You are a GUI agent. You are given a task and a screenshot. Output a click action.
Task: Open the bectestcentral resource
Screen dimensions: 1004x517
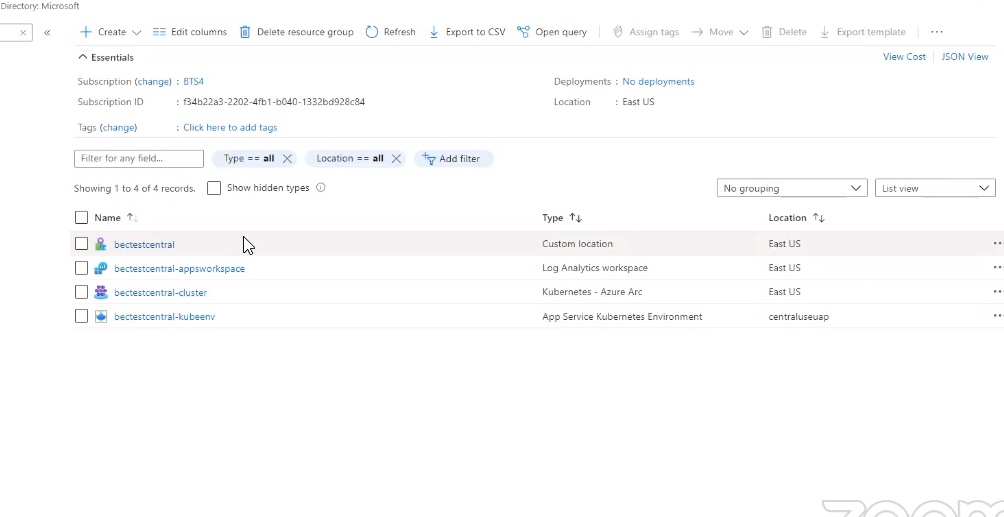coord(144,245)
